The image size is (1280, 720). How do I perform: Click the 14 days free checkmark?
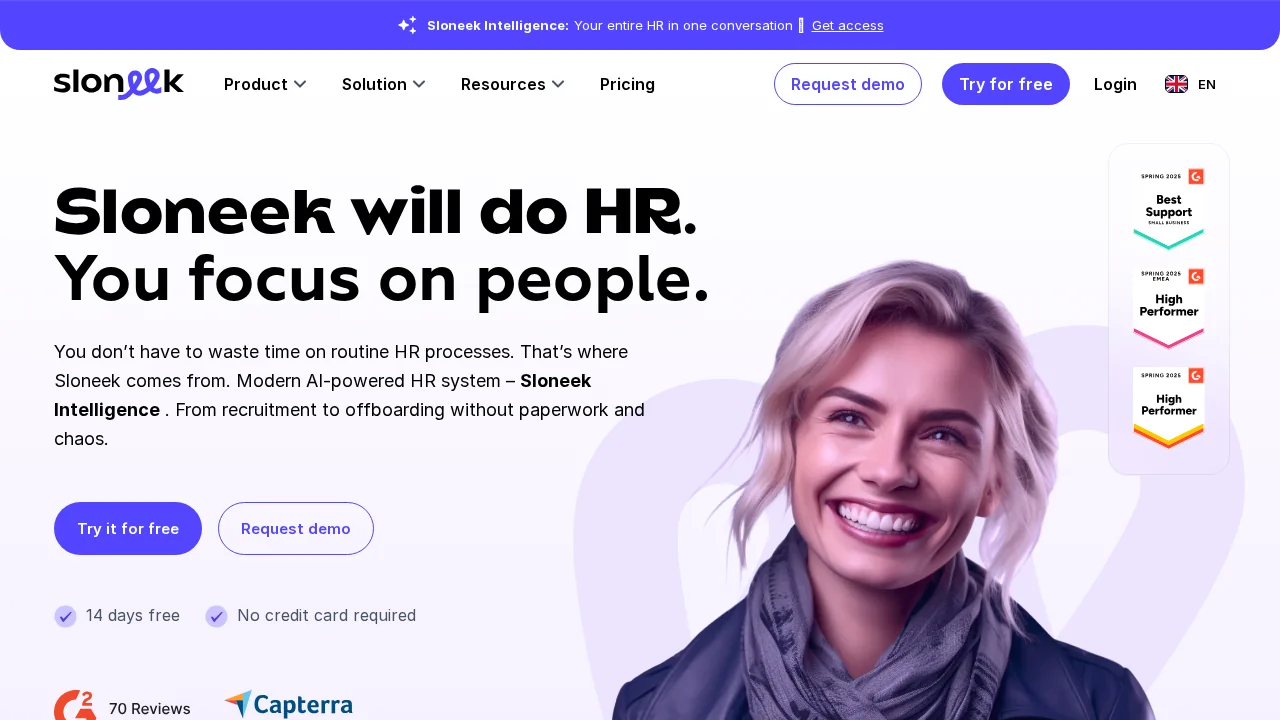click(x=65, y=616)
